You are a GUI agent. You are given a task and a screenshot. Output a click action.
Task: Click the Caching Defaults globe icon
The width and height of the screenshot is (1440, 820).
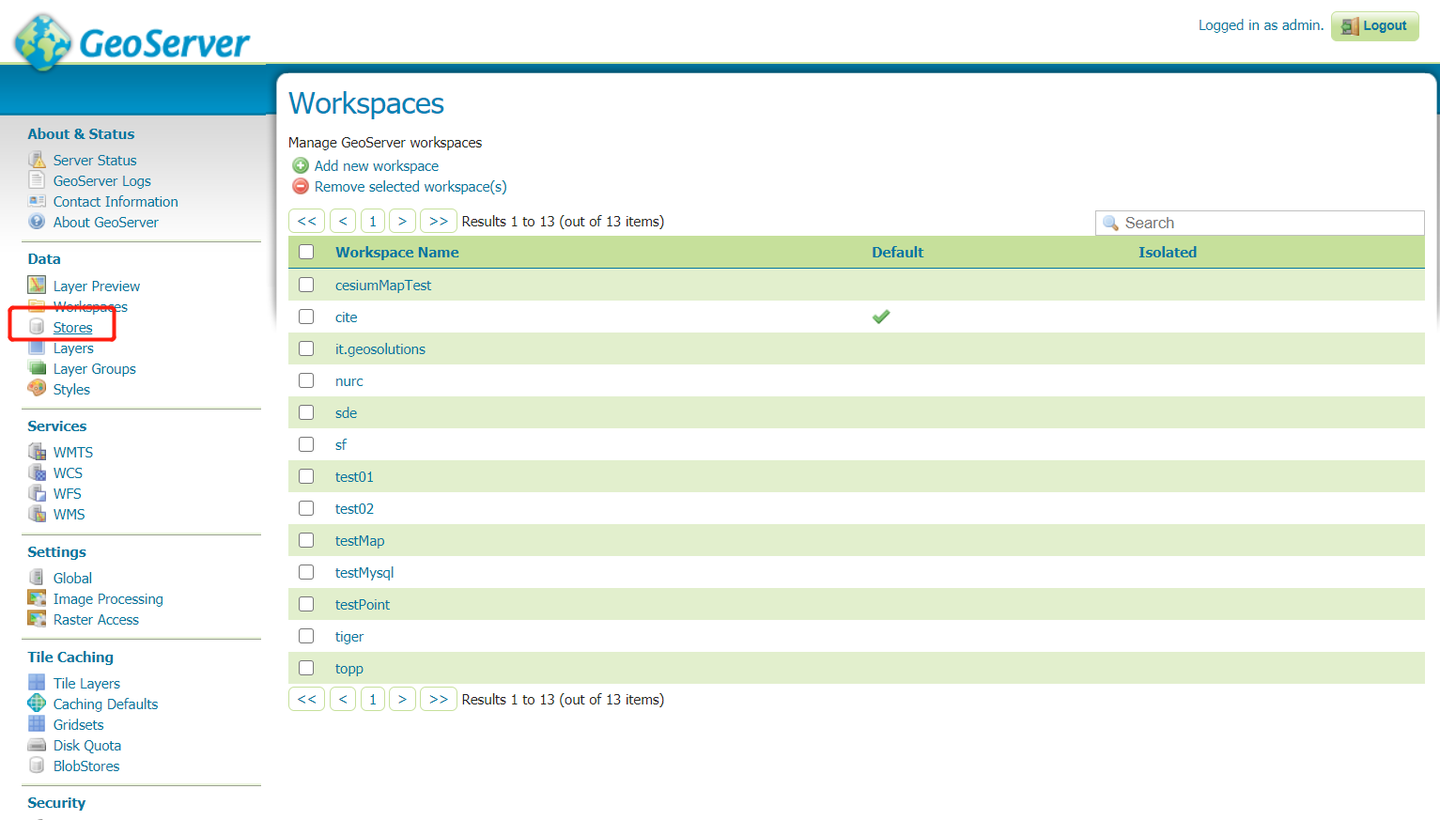click(x=37, y=704)
